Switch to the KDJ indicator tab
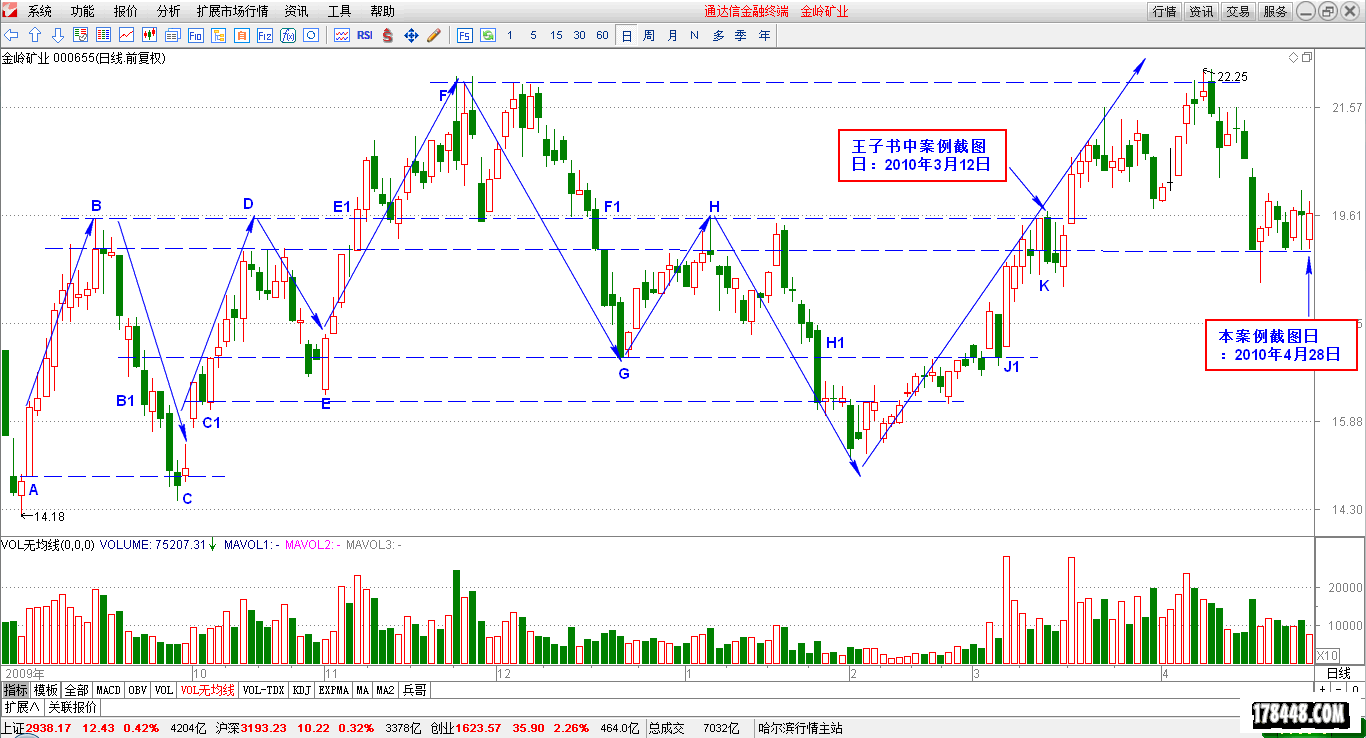This screenshot has height=738, width=1366. click(x=302, y=690)
